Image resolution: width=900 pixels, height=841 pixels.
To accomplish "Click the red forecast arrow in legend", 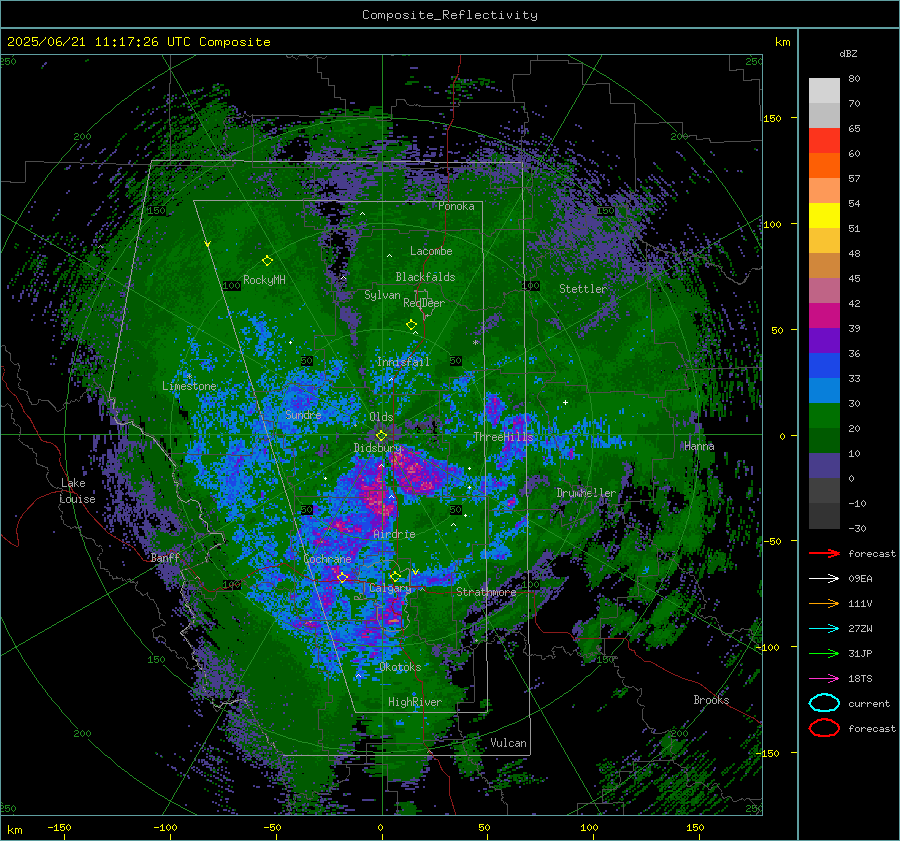I will click(824, 553).
